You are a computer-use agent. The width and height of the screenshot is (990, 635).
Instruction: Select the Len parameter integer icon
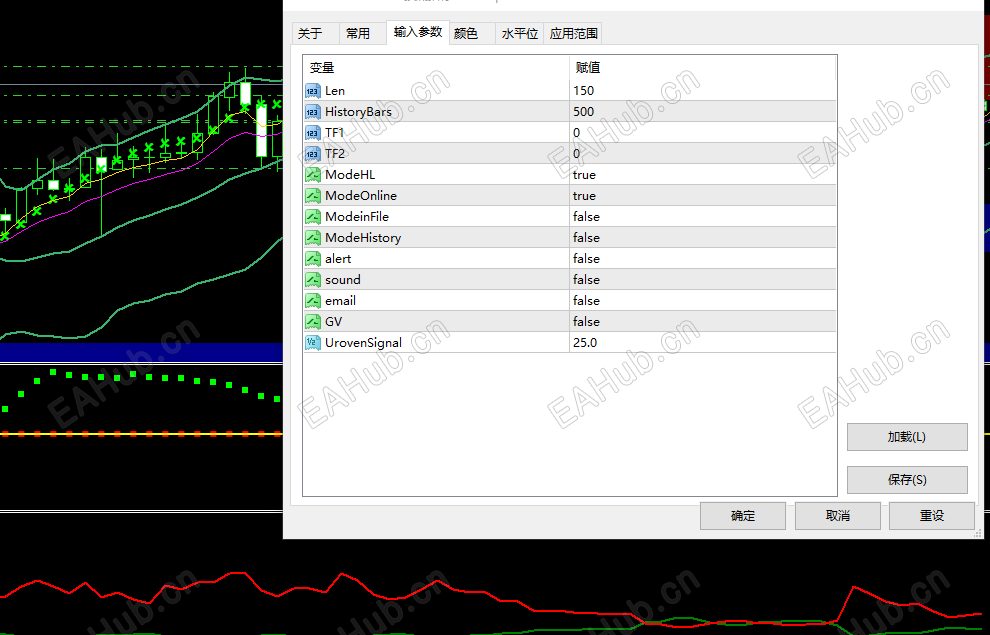313,91
